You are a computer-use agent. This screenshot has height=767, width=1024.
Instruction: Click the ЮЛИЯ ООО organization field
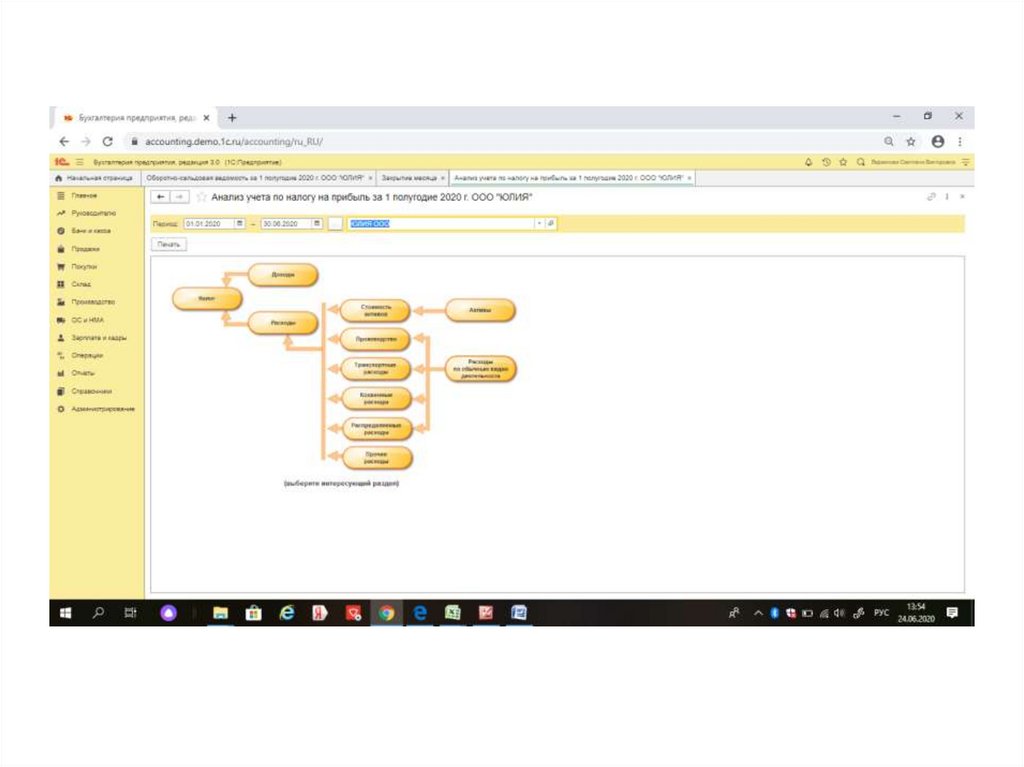(x=440, y=224)
